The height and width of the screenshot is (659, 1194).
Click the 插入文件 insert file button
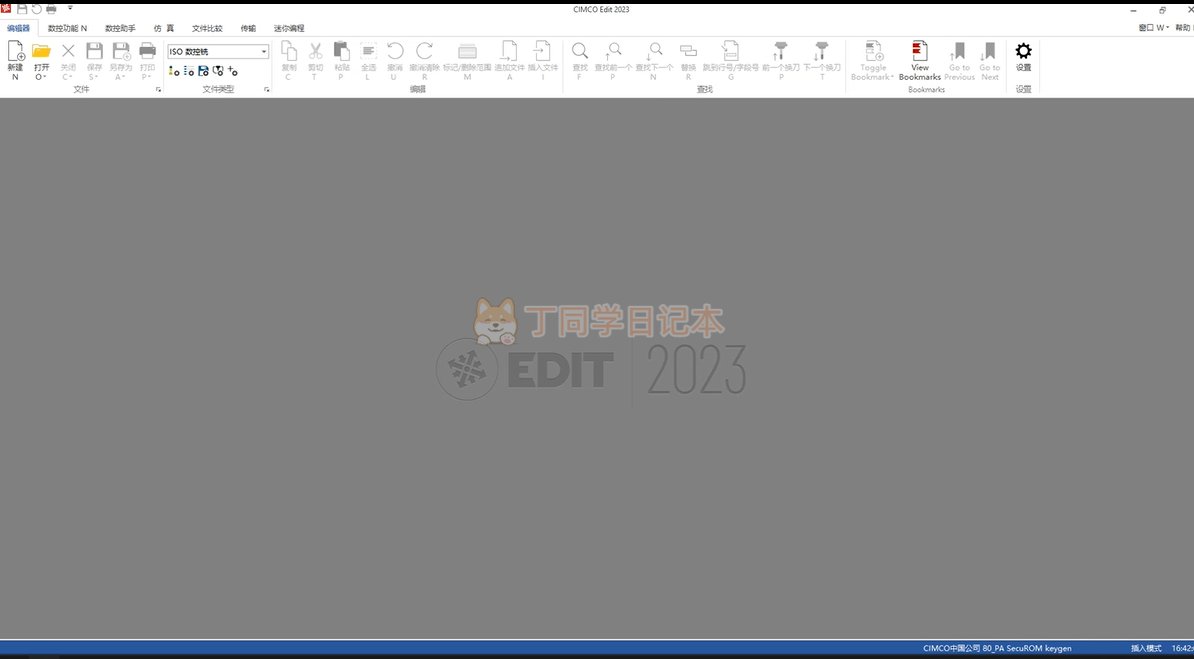coord(543,60)
